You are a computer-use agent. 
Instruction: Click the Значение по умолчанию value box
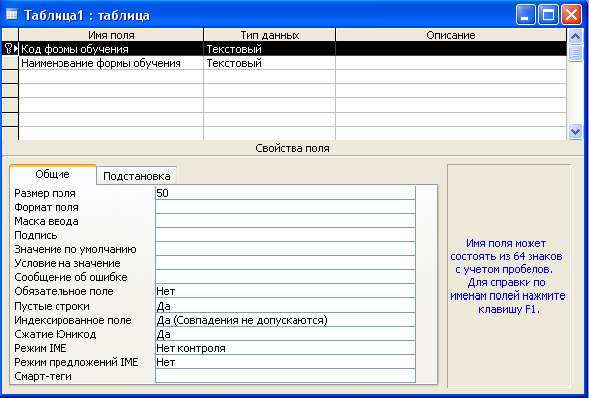point(285,249)
